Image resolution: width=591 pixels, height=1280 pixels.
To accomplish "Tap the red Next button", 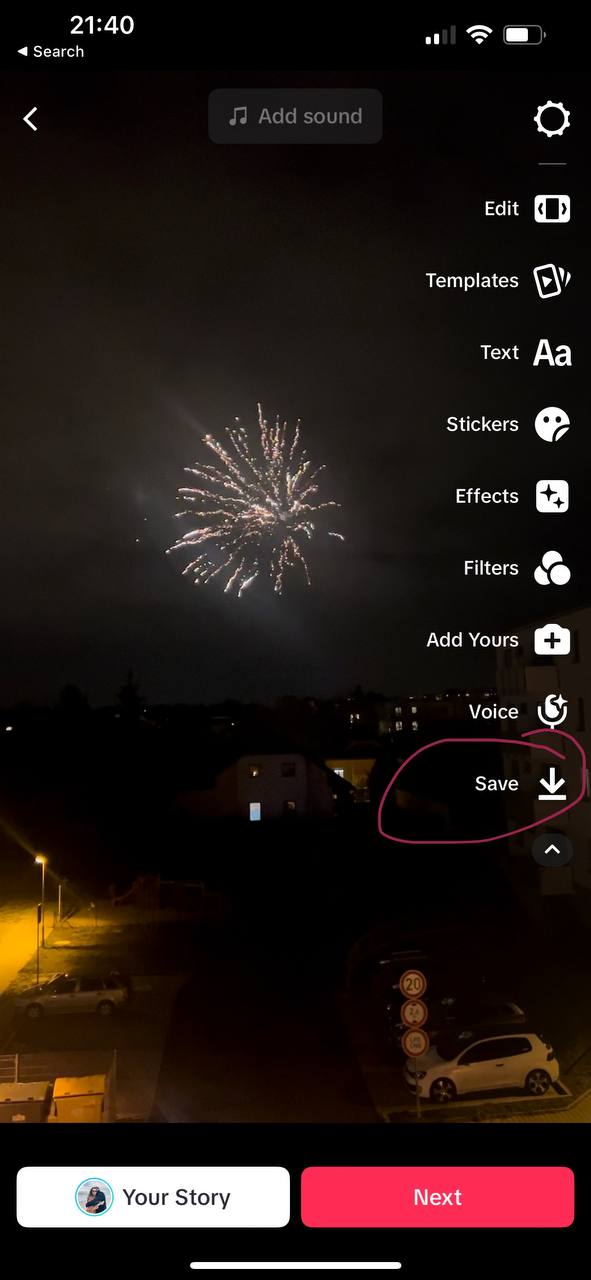I will [438, 1197].
